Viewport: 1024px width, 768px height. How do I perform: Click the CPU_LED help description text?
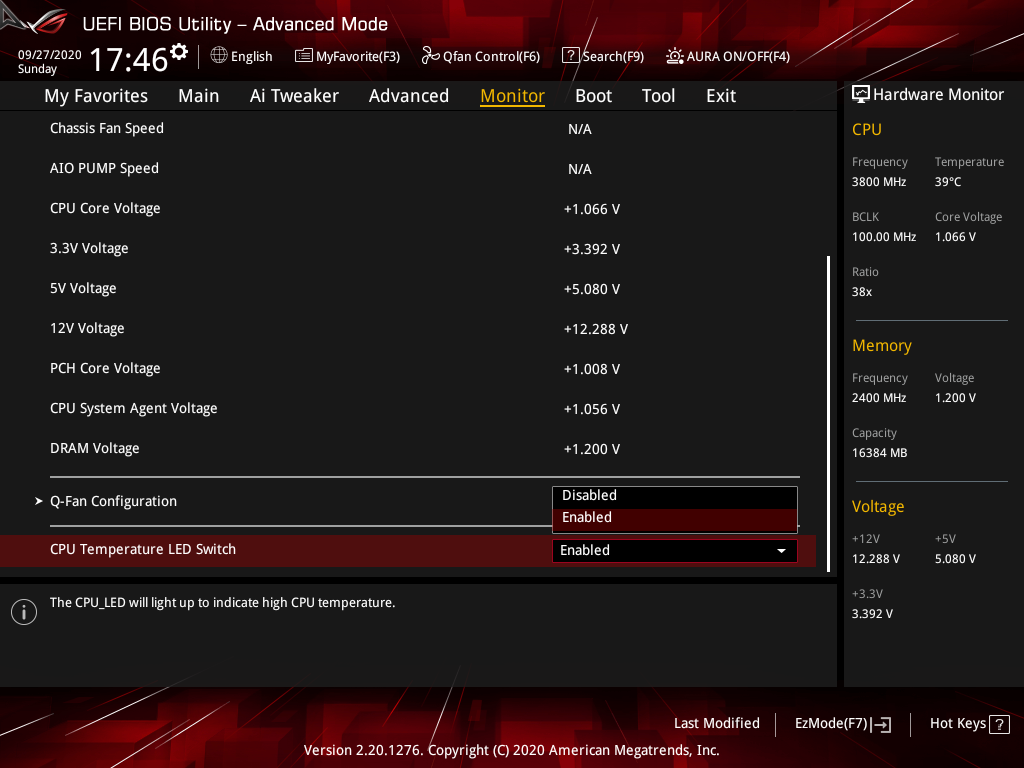point(223,603)
